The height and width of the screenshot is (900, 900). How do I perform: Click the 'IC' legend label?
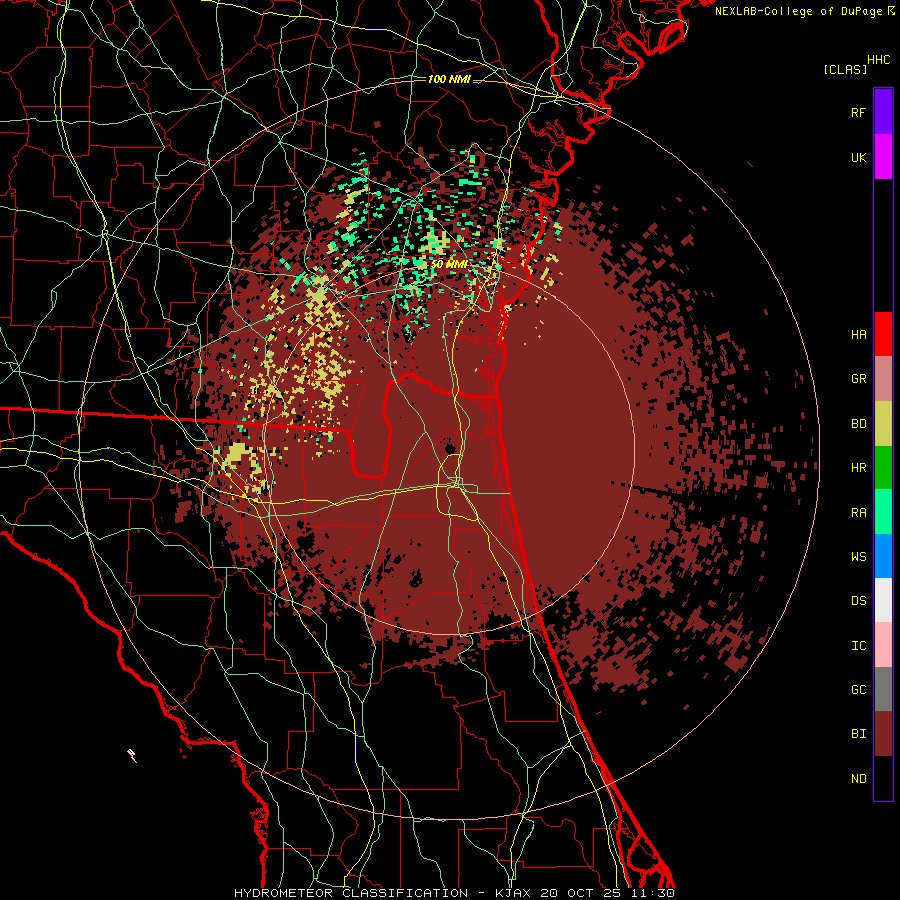858,646
